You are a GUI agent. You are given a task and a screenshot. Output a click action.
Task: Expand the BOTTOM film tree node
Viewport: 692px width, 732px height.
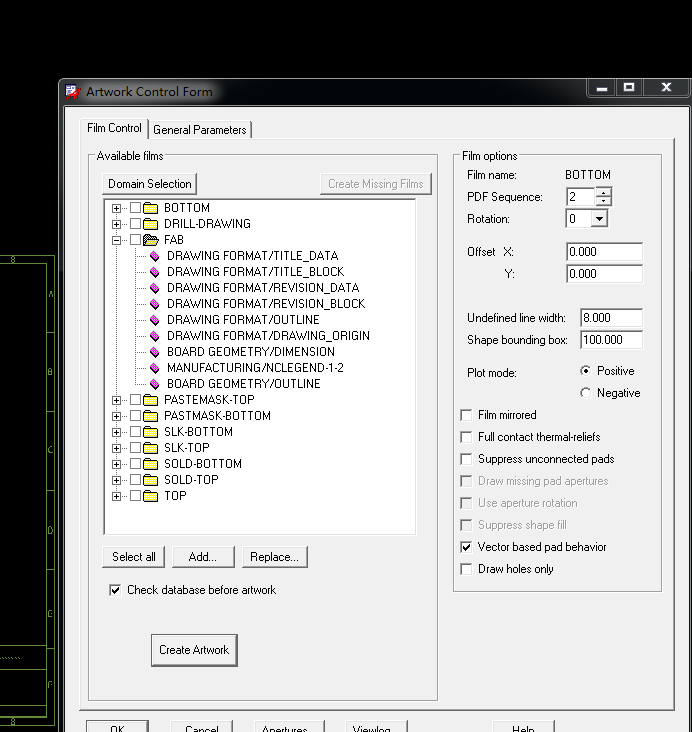click(117, 208)
